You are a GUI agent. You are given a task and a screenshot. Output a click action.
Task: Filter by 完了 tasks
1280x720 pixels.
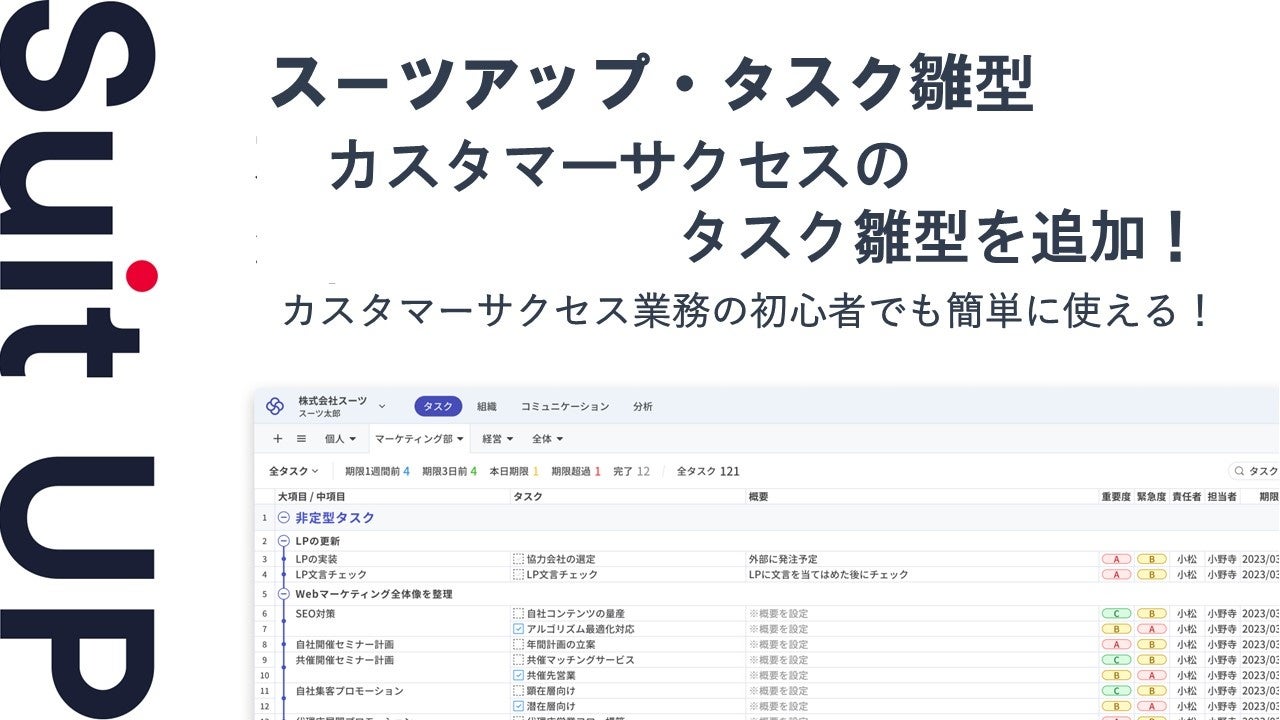[x=631, y=471]
